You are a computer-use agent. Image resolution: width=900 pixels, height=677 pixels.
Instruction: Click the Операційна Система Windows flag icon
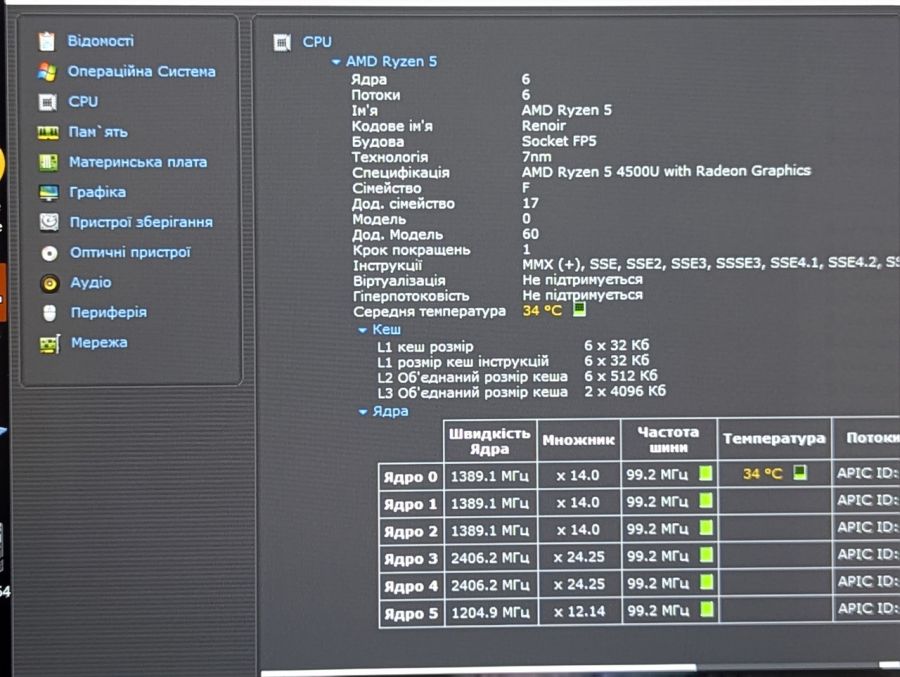click(47, 72)
